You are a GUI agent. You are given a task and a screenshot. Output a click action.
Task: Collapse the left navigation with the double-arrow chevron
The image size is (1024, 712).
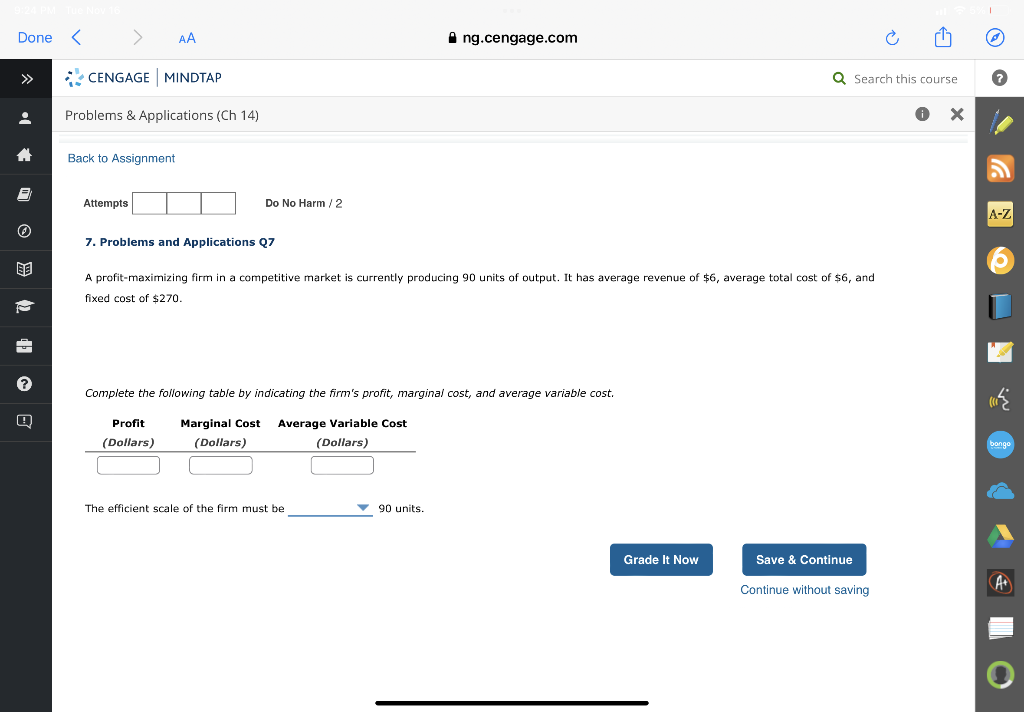tap(25, 78)
